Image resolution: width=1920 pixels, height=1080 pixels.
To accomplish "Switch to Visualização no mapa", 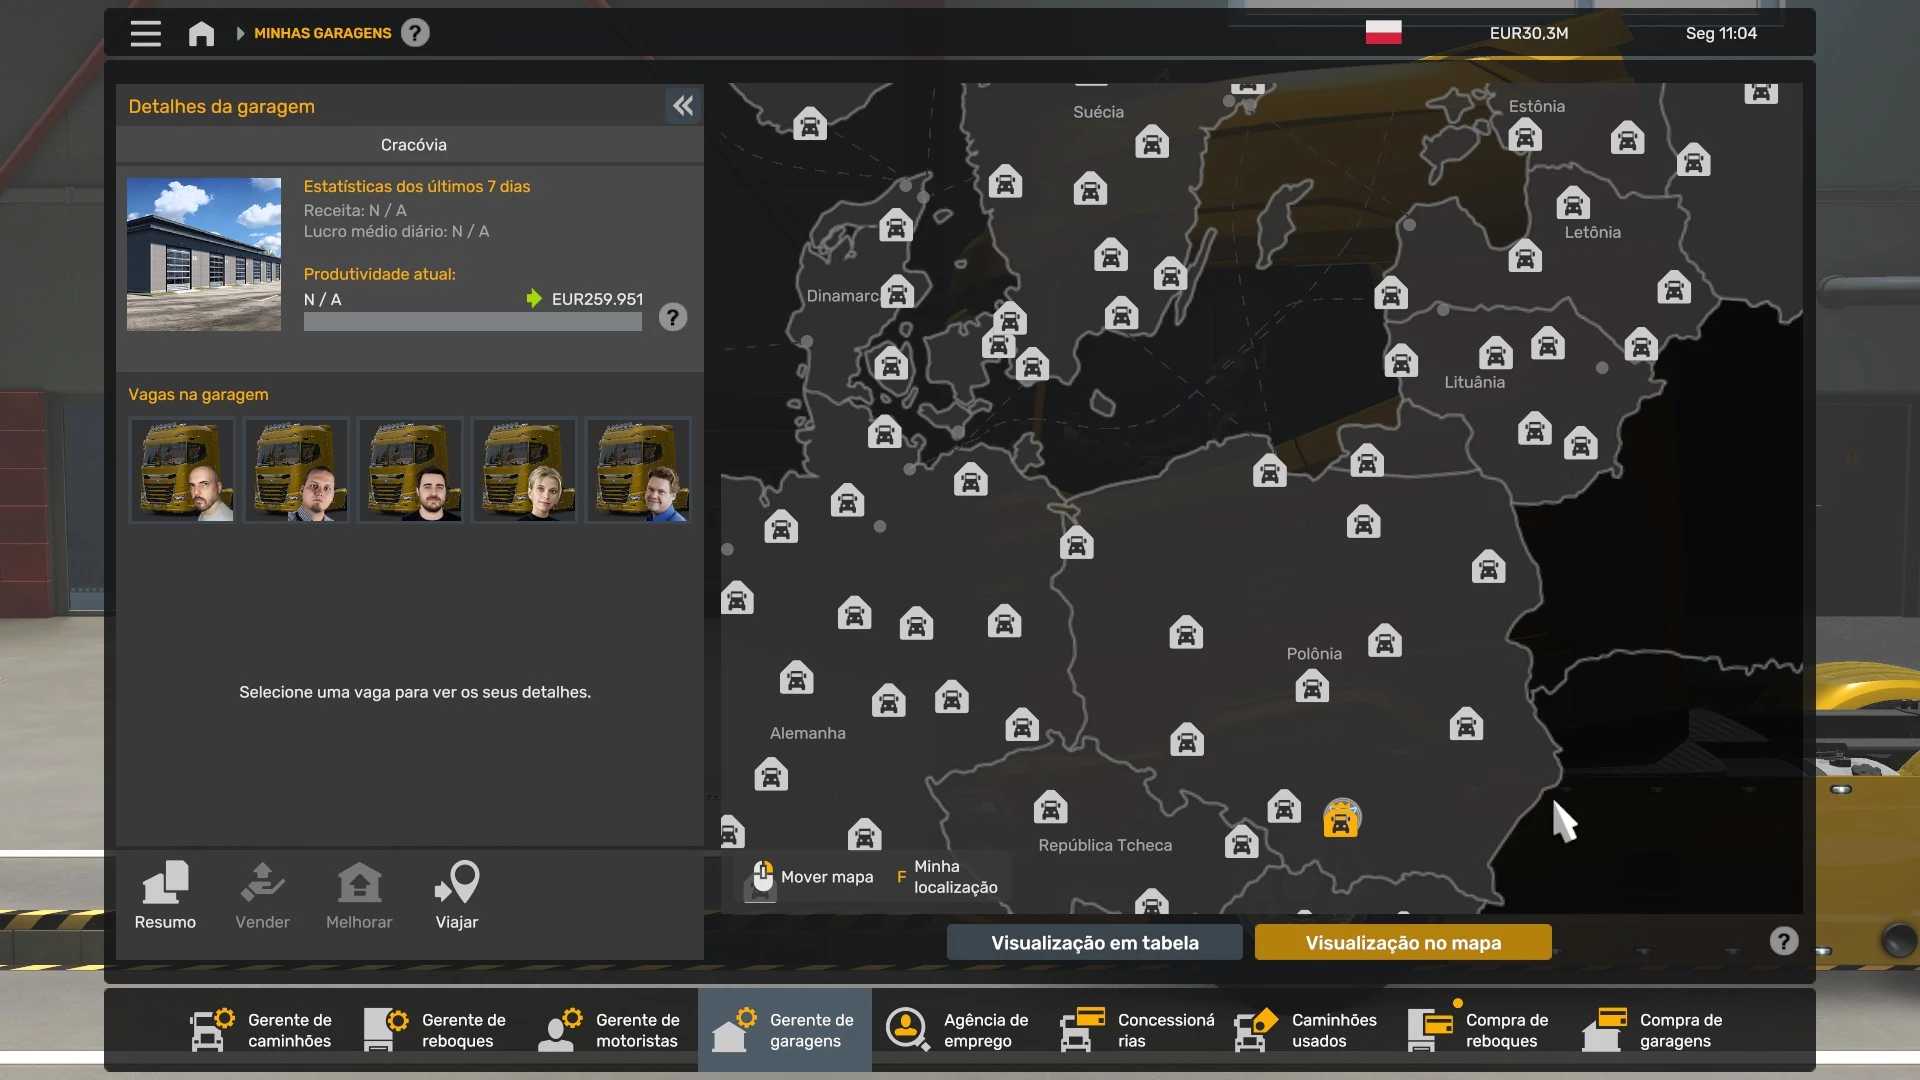I will [1402, 942].
